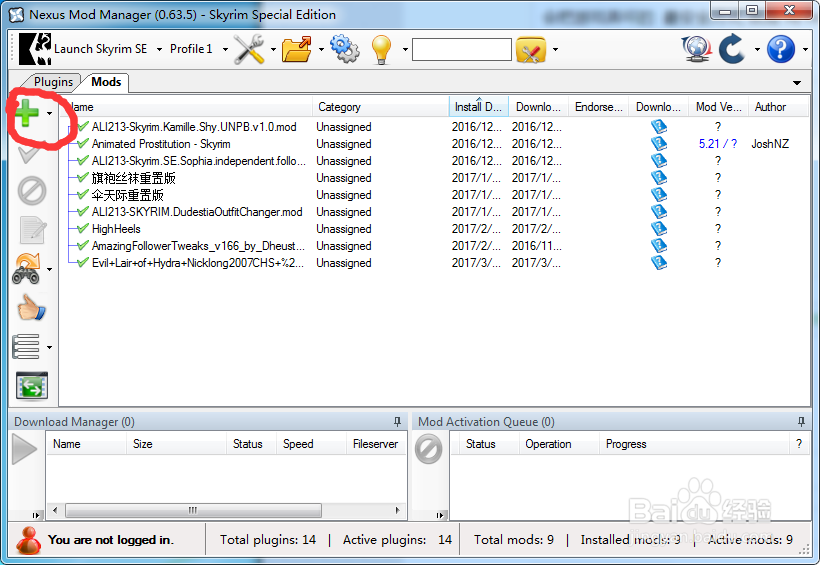Screen dimensions: 820x565
Task: Toggle checkmark for HighHeels mod
Action: coord(83,229)
